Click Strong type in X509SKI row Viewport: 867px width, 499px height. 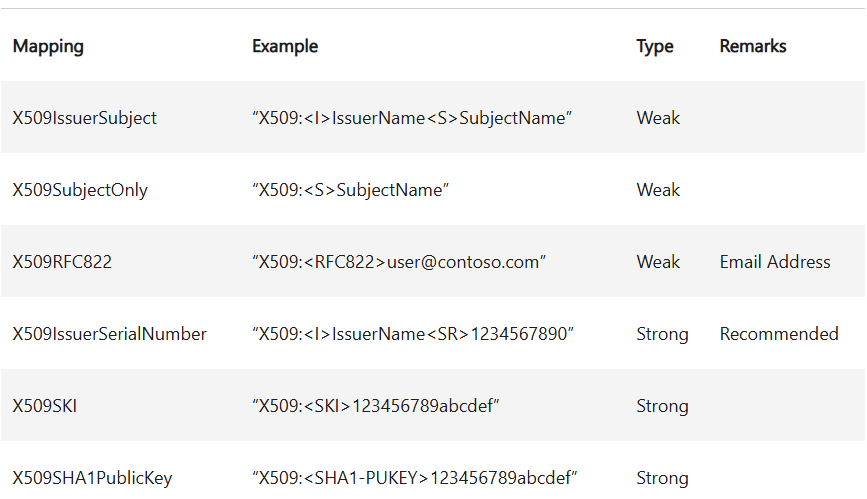(662, 406)
